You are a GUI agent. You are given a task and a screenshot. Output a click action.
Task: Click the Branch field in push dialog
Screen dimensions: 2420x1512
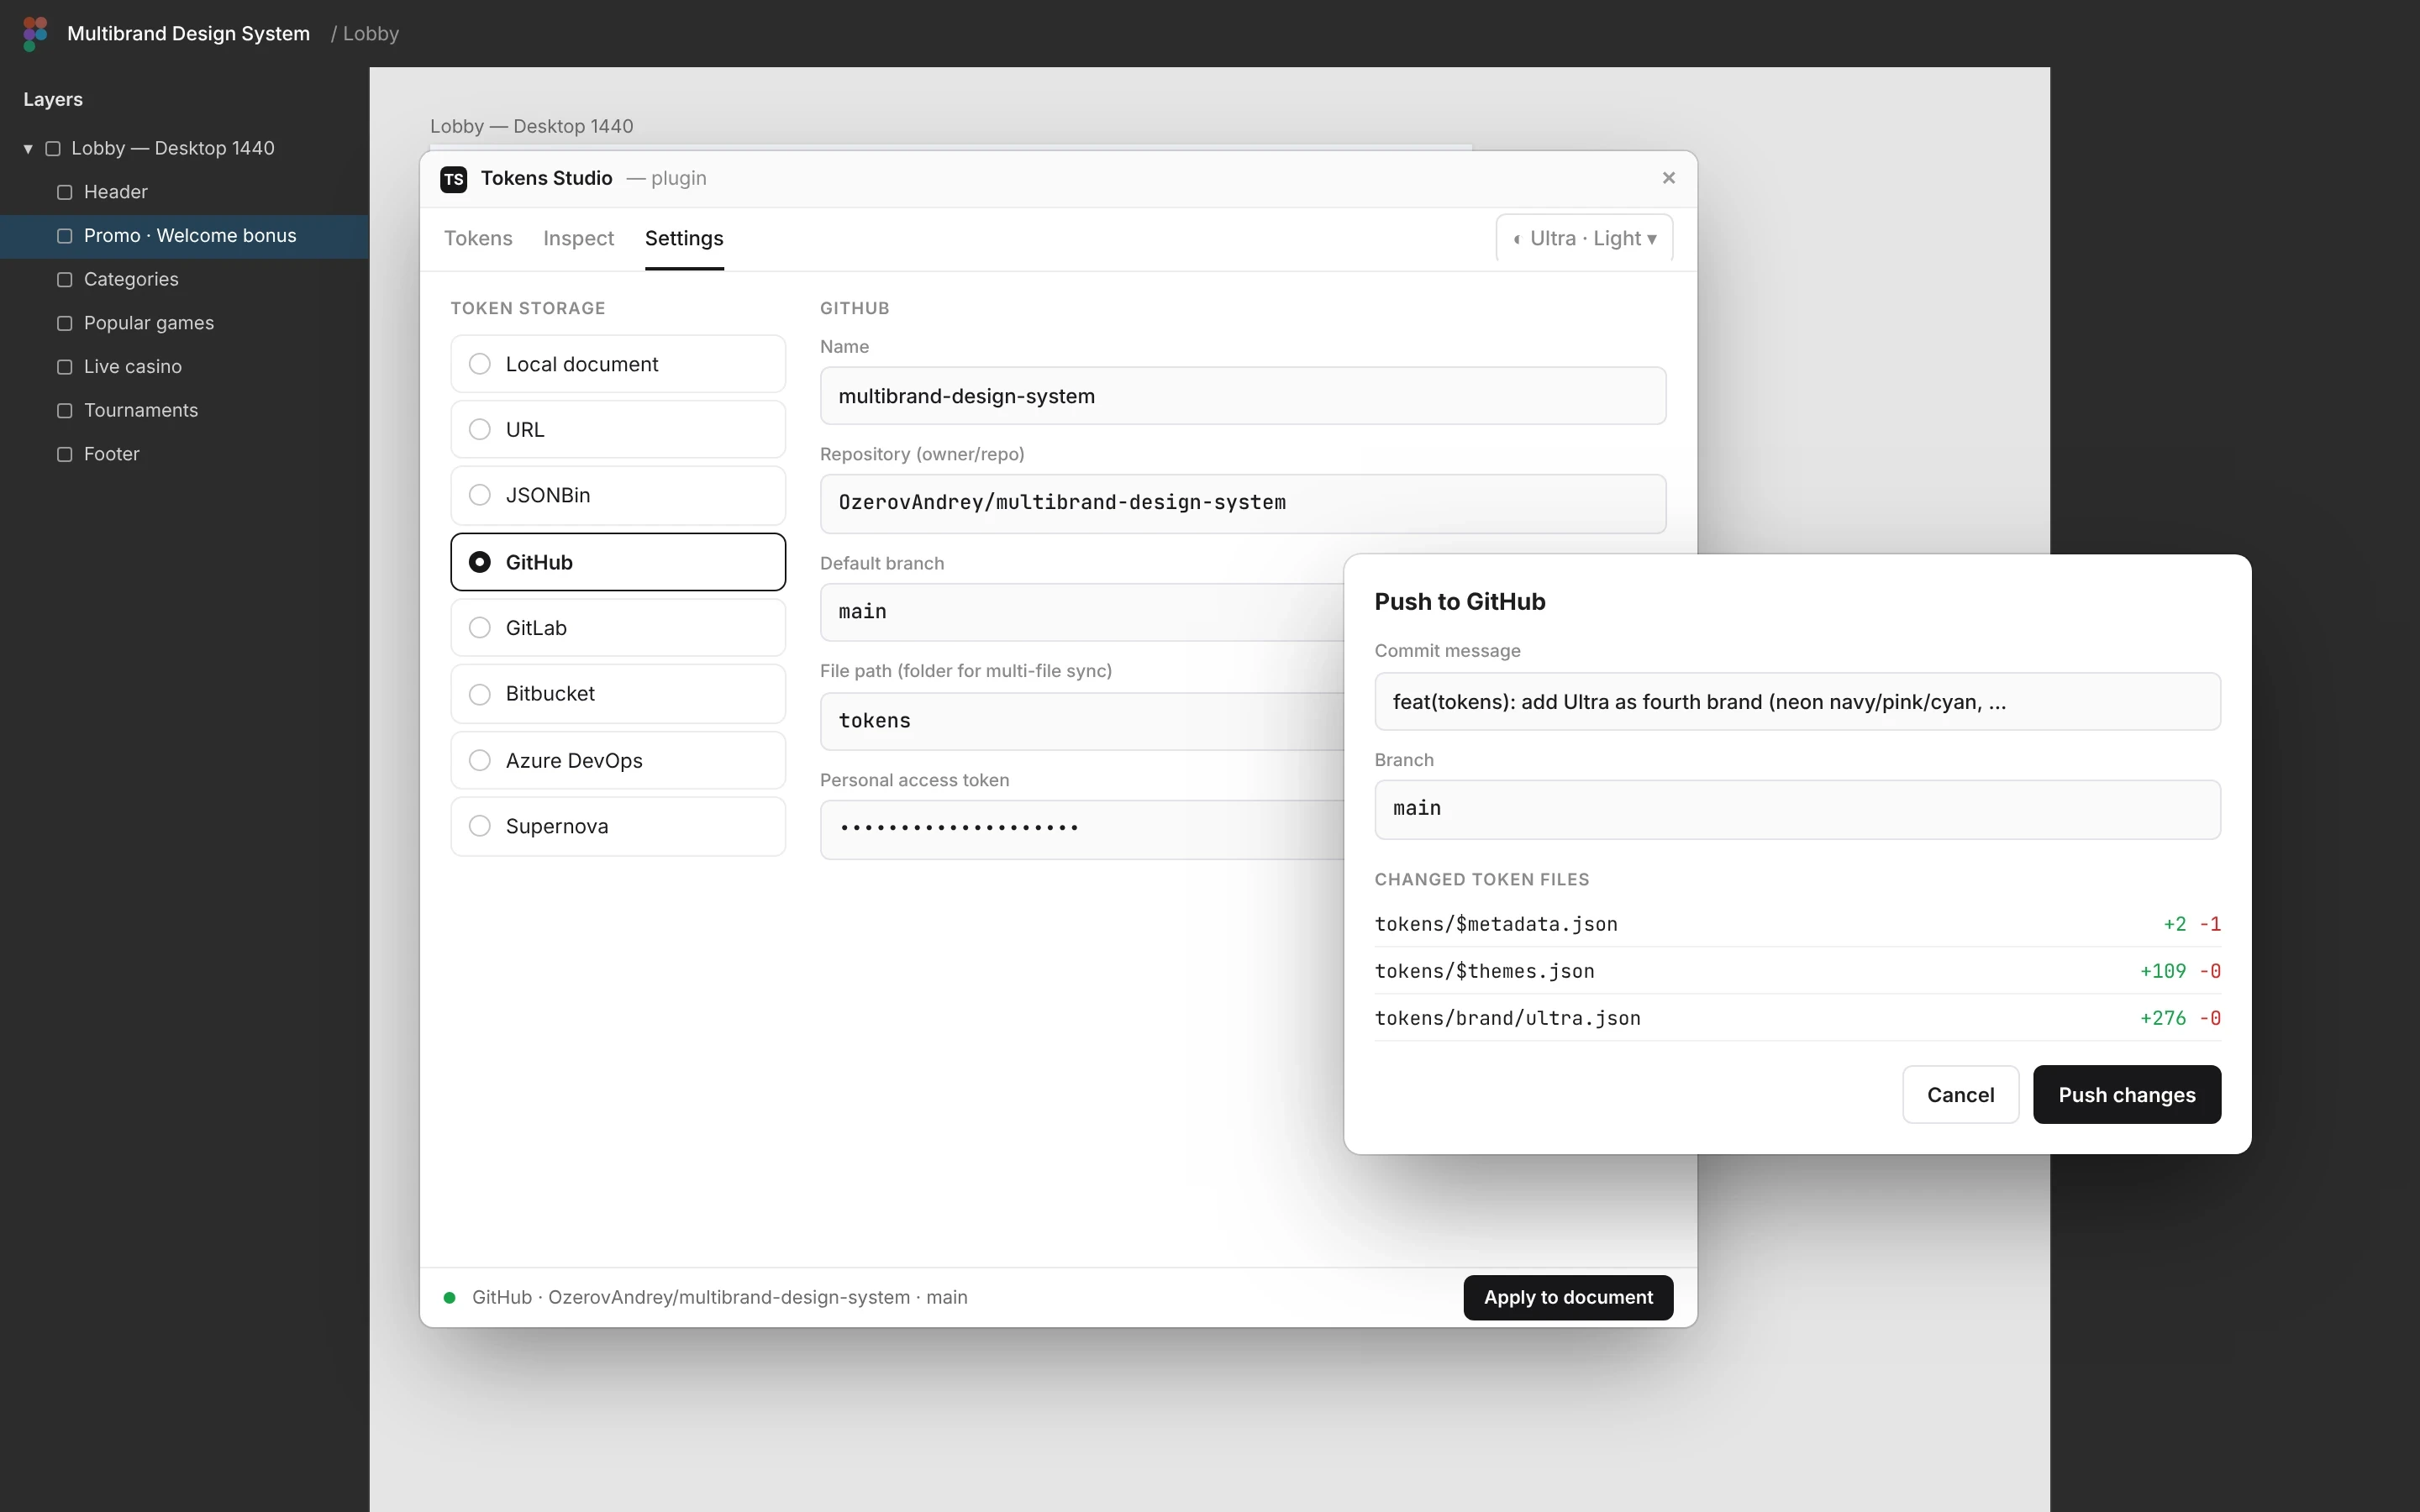click(1797, 809)
